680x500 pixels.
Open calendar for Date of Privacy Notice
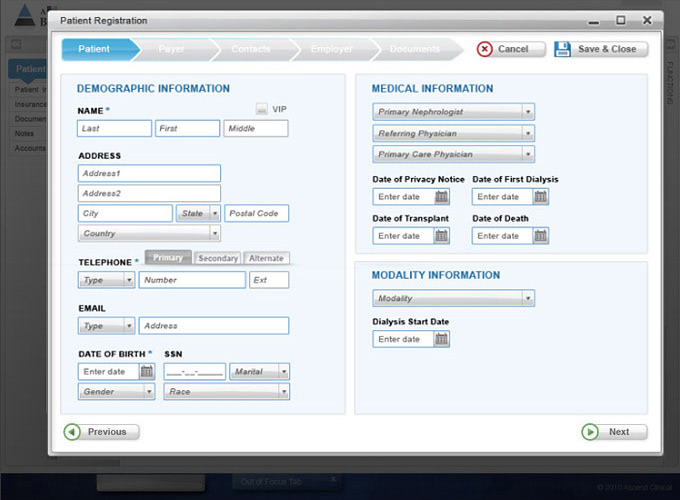coord(441,197)
